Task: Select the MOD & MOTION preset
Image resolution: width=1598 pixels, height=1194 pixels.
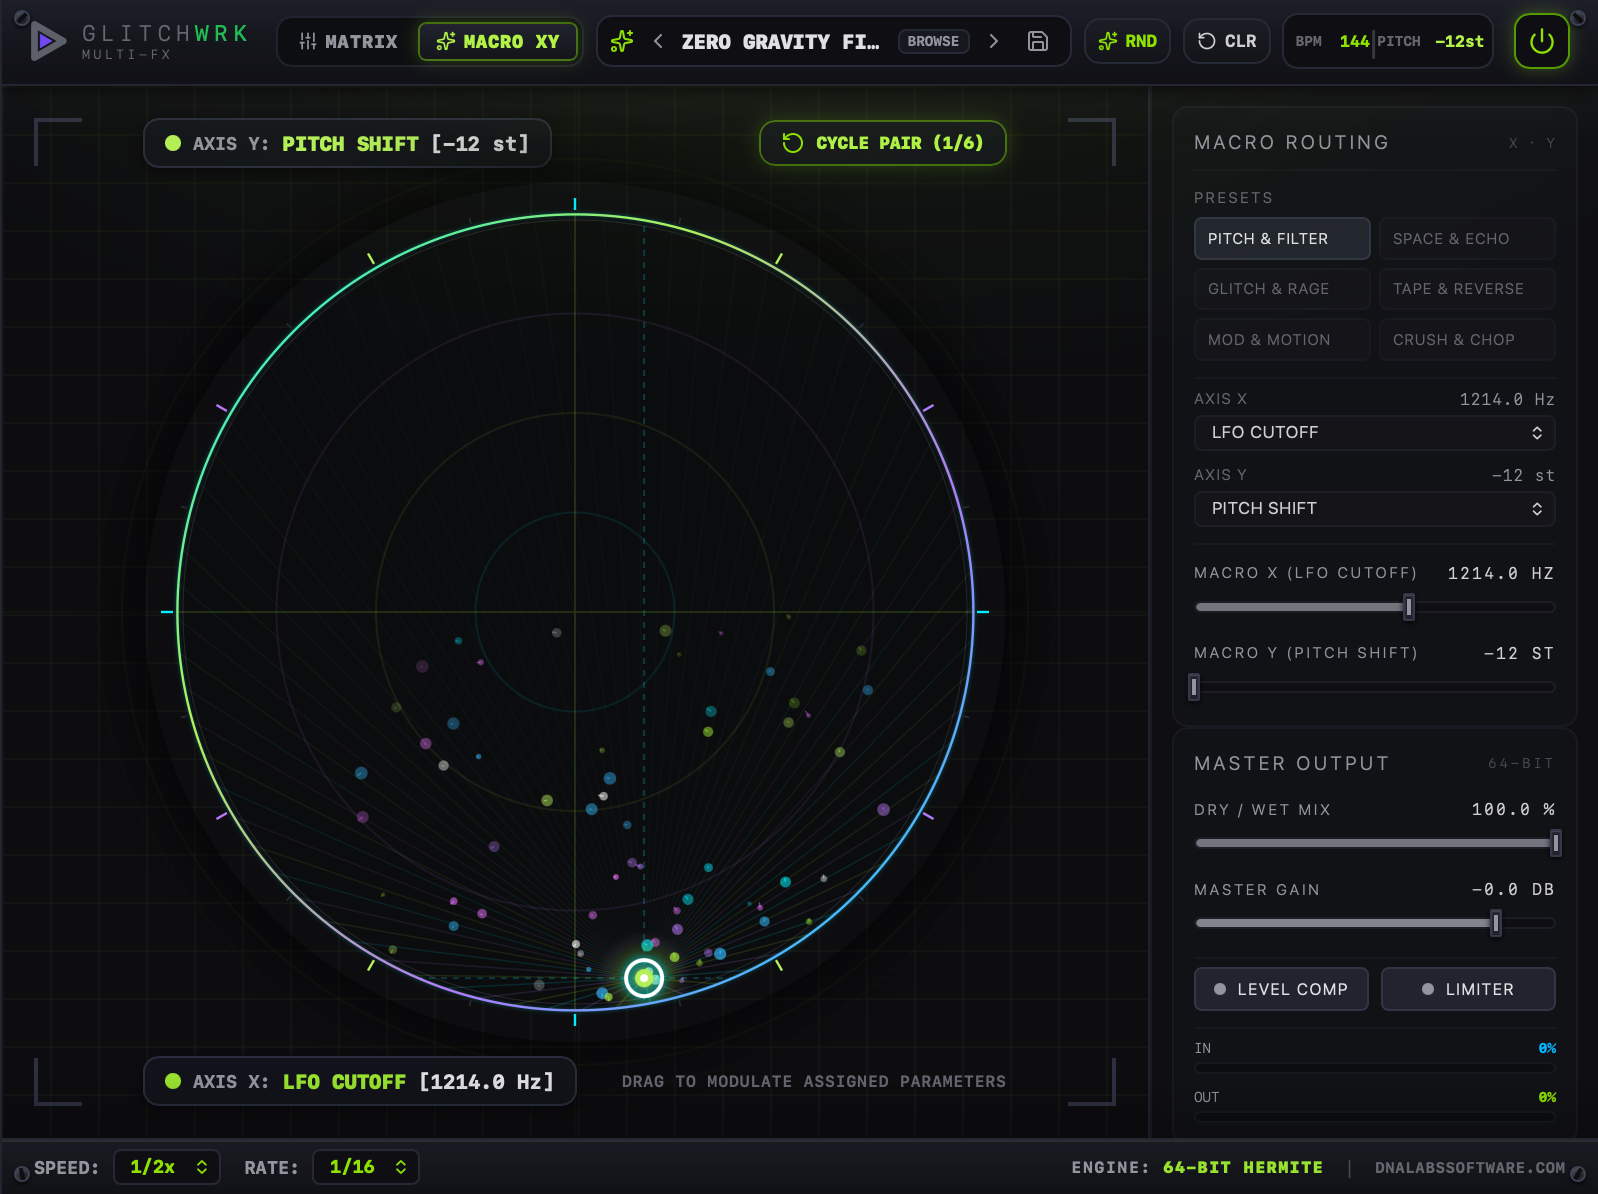Action: [x=1282, y=339]
